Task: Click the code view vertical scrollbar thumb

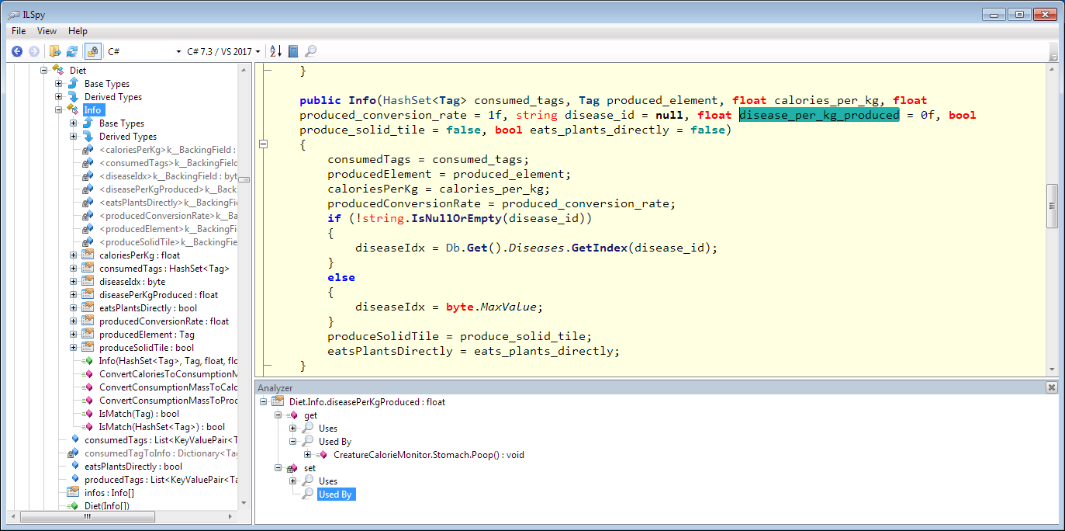Action: pos(1051,205)
